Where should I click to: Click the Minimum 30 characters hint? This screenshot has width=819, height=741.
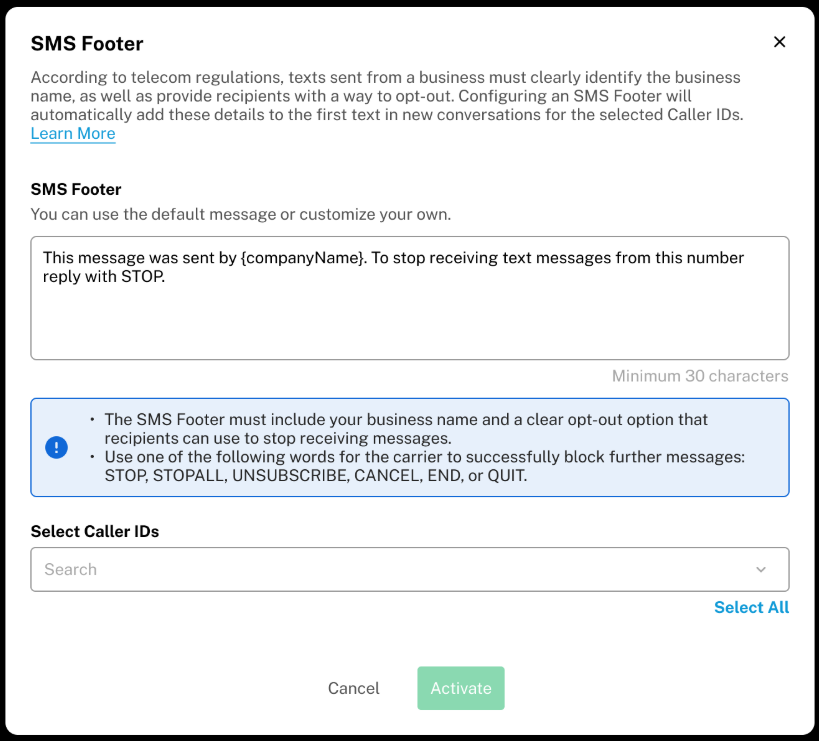click(700, 377)
